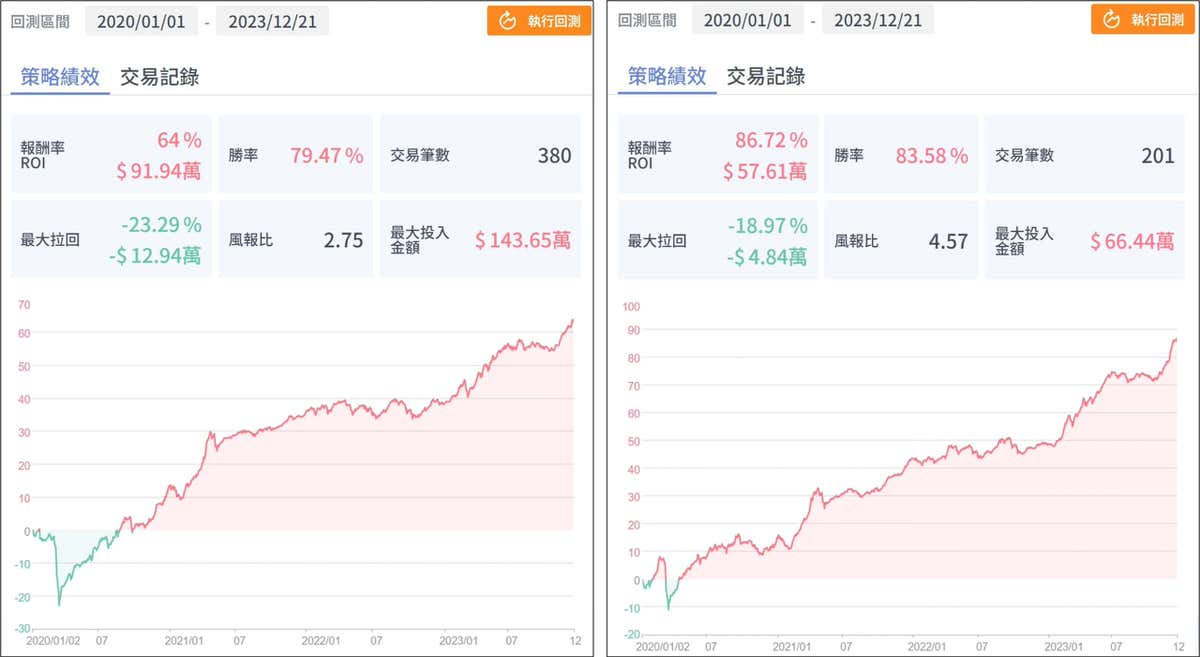The height and width of the screenshot is (657, 1200).
Task: Switch to the 交易記錄 tab in the left panel
Action: 159,77
